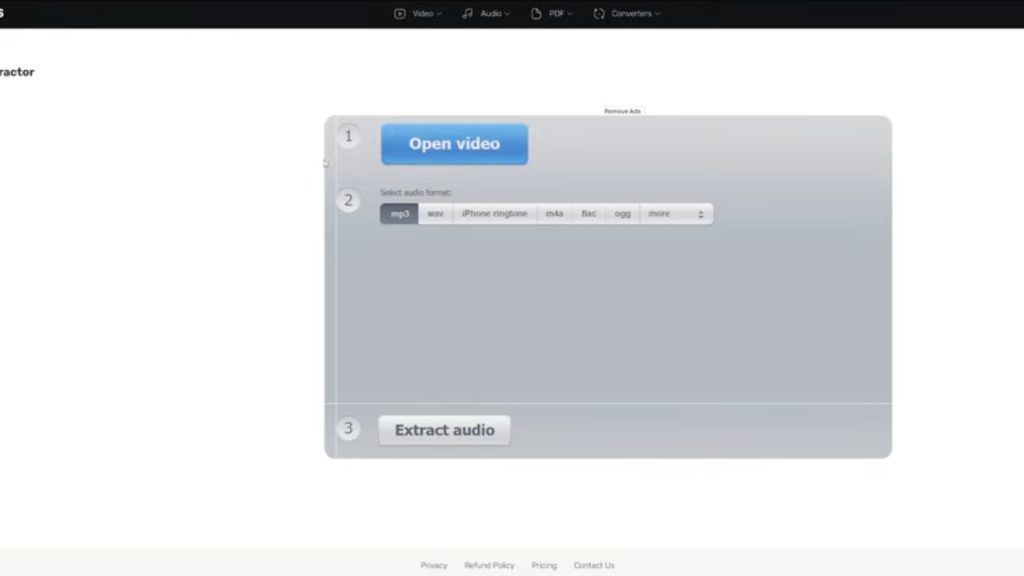The width and height of the screenshot is (1024, 576).
Task: Open the PDF menu in the top bar
Action: pos(552,14)
